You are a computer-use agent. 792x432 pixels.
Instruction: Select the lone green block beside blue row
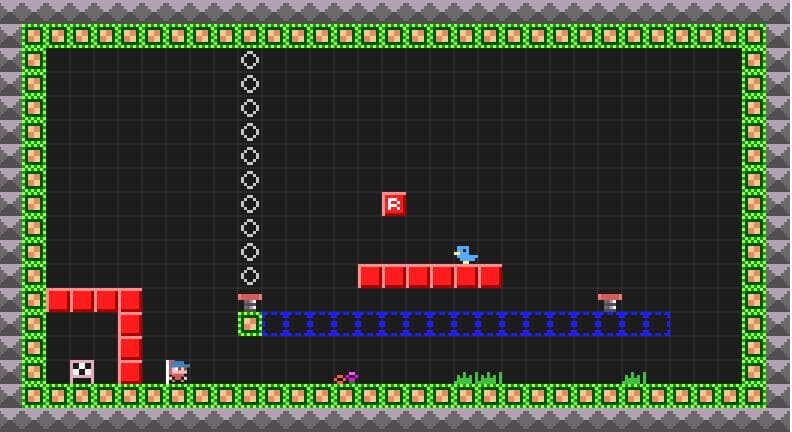click(250, 324)
